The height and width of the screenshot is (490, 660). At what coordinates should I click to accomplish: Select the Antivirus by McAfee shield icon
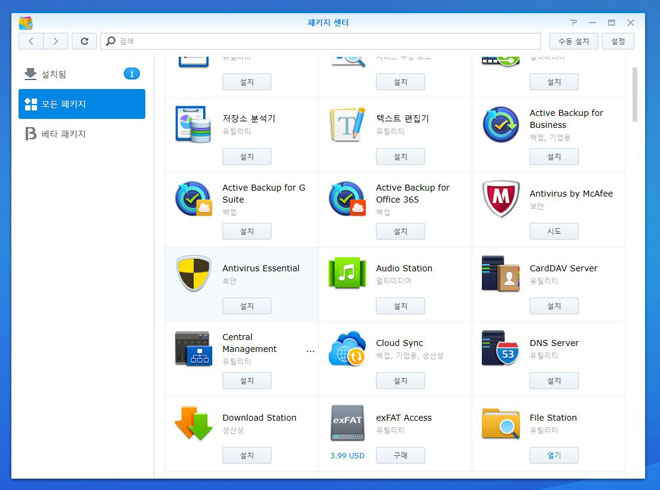click(x=500, y=199)
